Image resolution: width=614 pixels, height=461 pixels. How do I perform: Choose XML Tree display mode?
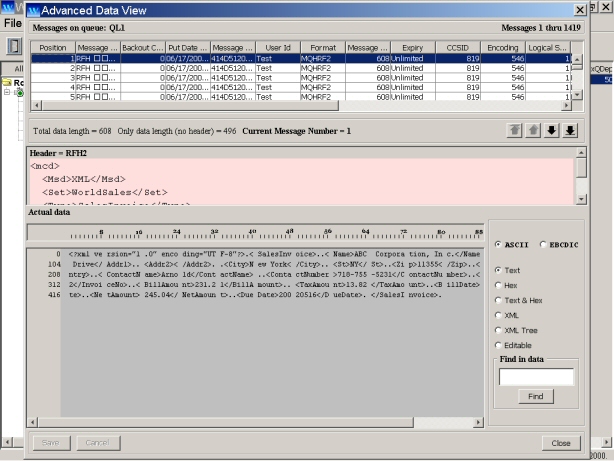coord(498,330)
